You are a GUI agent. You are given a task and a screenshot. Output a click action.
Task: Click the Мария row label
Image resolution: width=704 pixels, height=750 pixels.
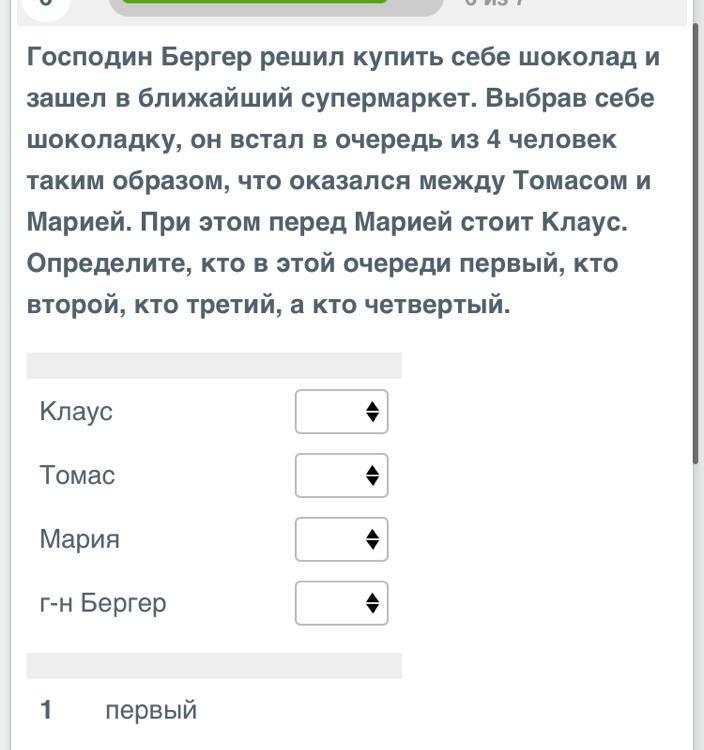(x=80, y=539)
